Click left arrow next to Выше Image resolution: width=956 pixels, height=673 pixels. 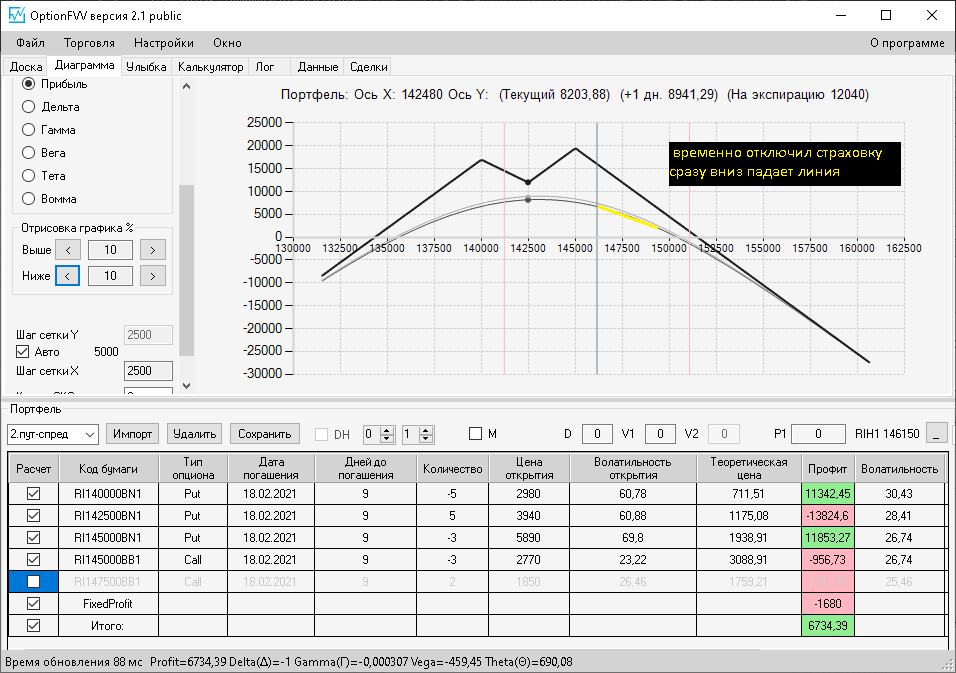click(68, 250)
